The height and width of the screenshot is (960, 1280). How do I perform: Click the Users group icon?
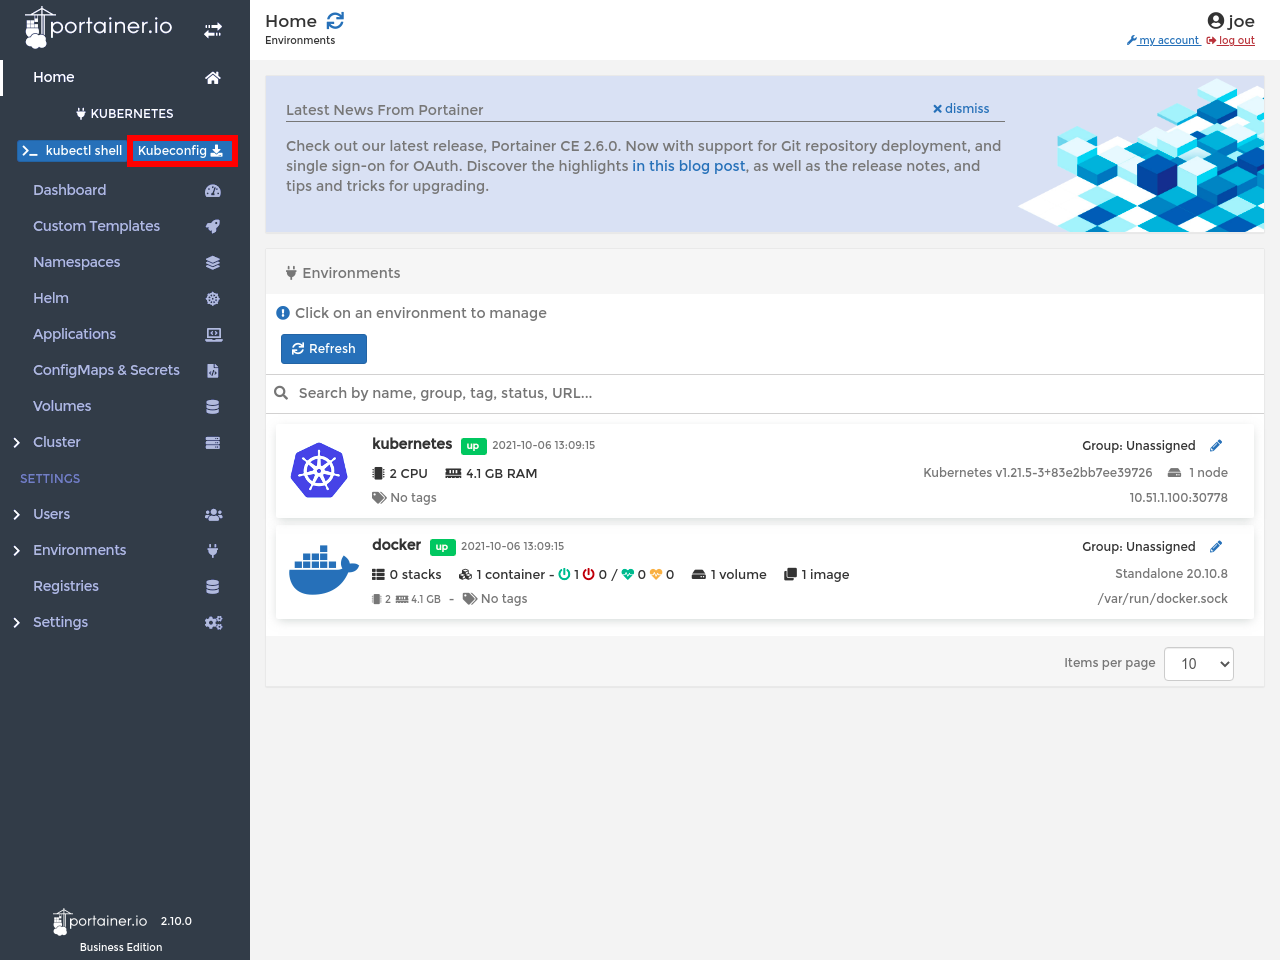point(213,515)
